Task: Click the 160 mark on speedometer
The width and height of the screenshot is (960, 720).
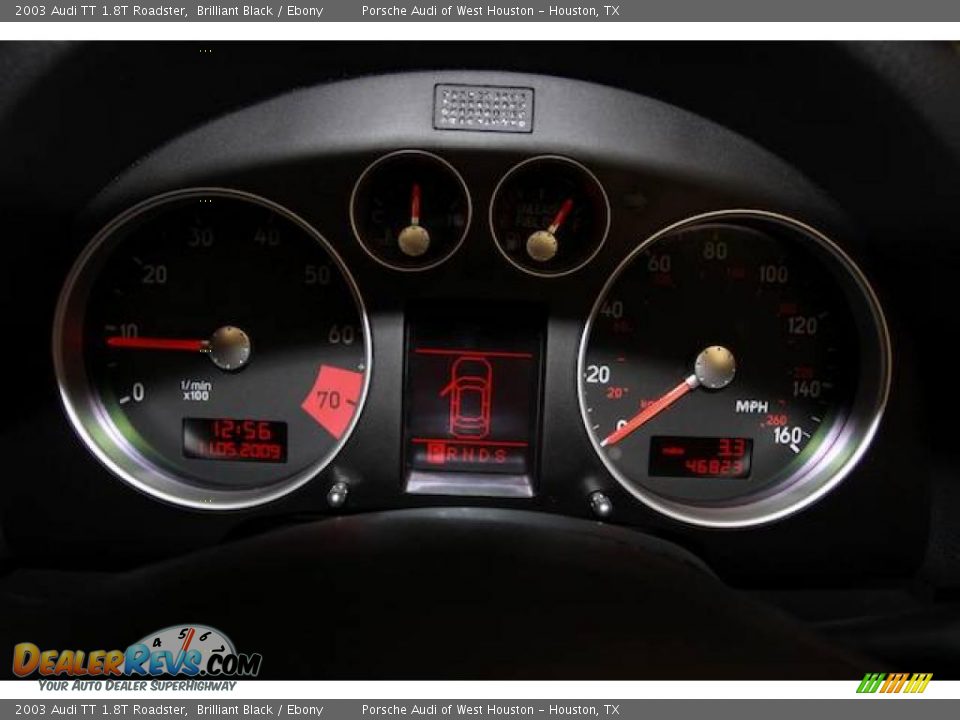Action: coord(787,435)
